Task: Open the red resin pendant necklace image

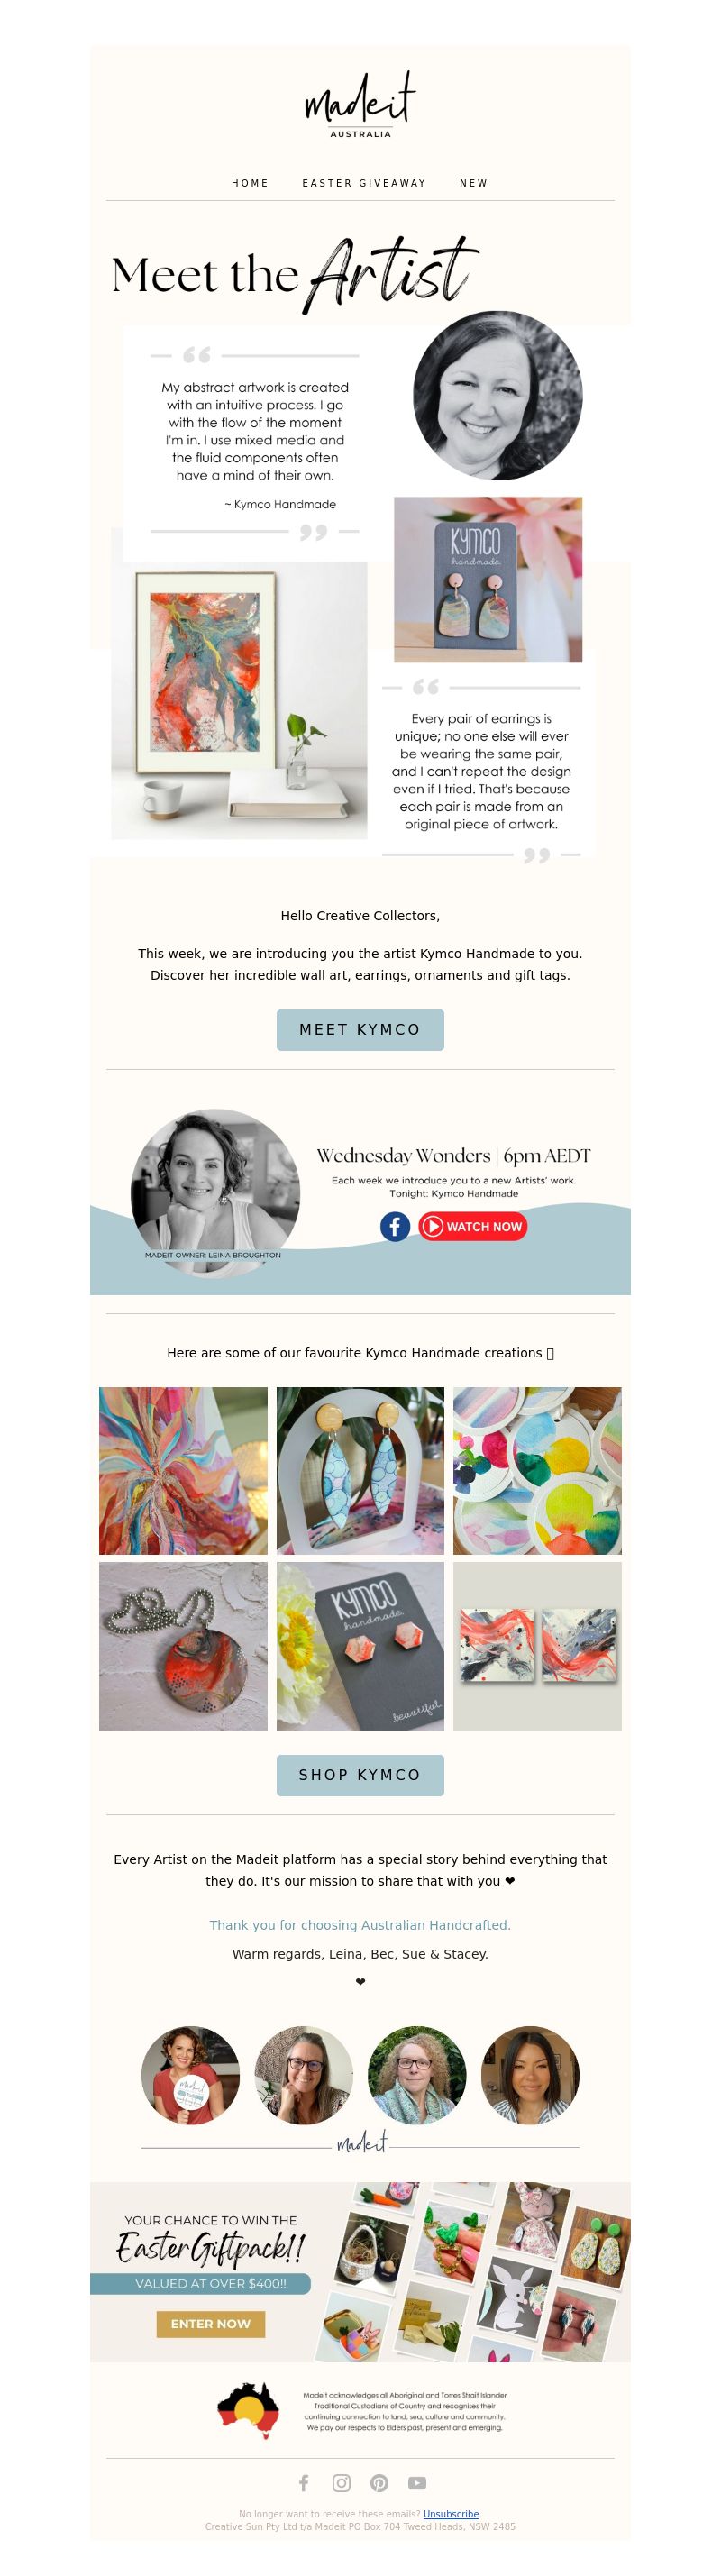Action: click(183, 1646)
